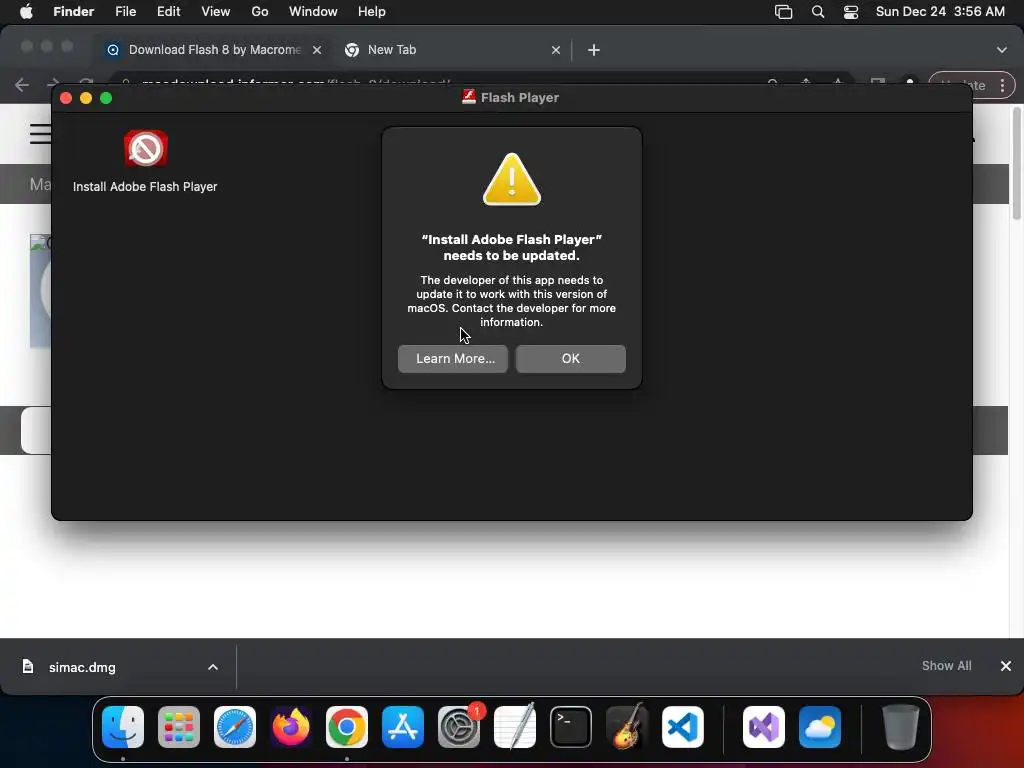Open the Trash from the Dock

click(901, 726)
